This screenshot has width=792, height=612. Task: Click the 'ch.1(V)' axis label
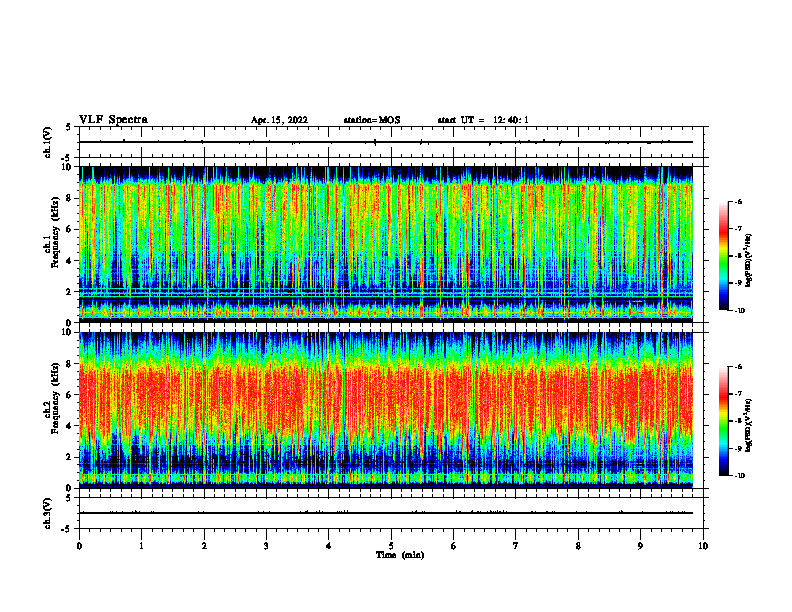[x=47, y=142]
